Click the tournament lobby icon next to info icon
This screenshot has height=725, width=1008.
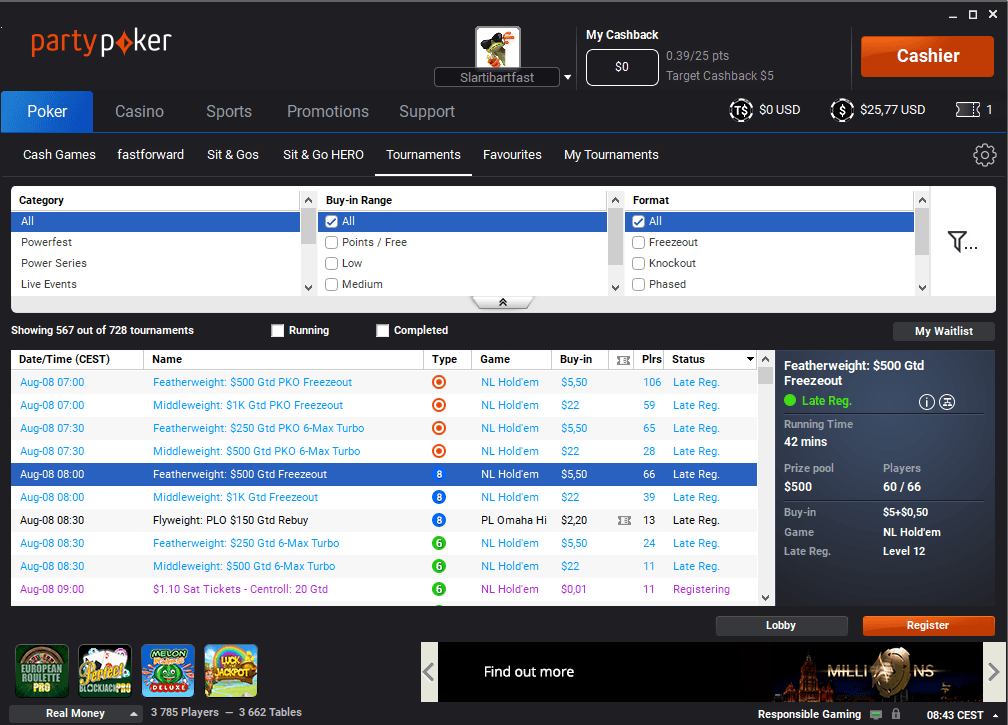tap(947, 402)
